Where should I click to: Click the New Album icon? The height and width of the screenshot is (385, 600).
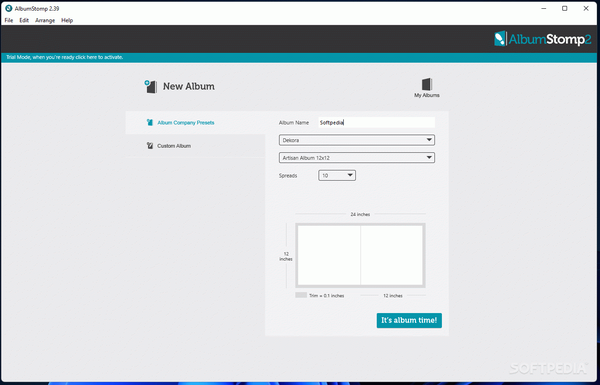click(x=151, y=86)
